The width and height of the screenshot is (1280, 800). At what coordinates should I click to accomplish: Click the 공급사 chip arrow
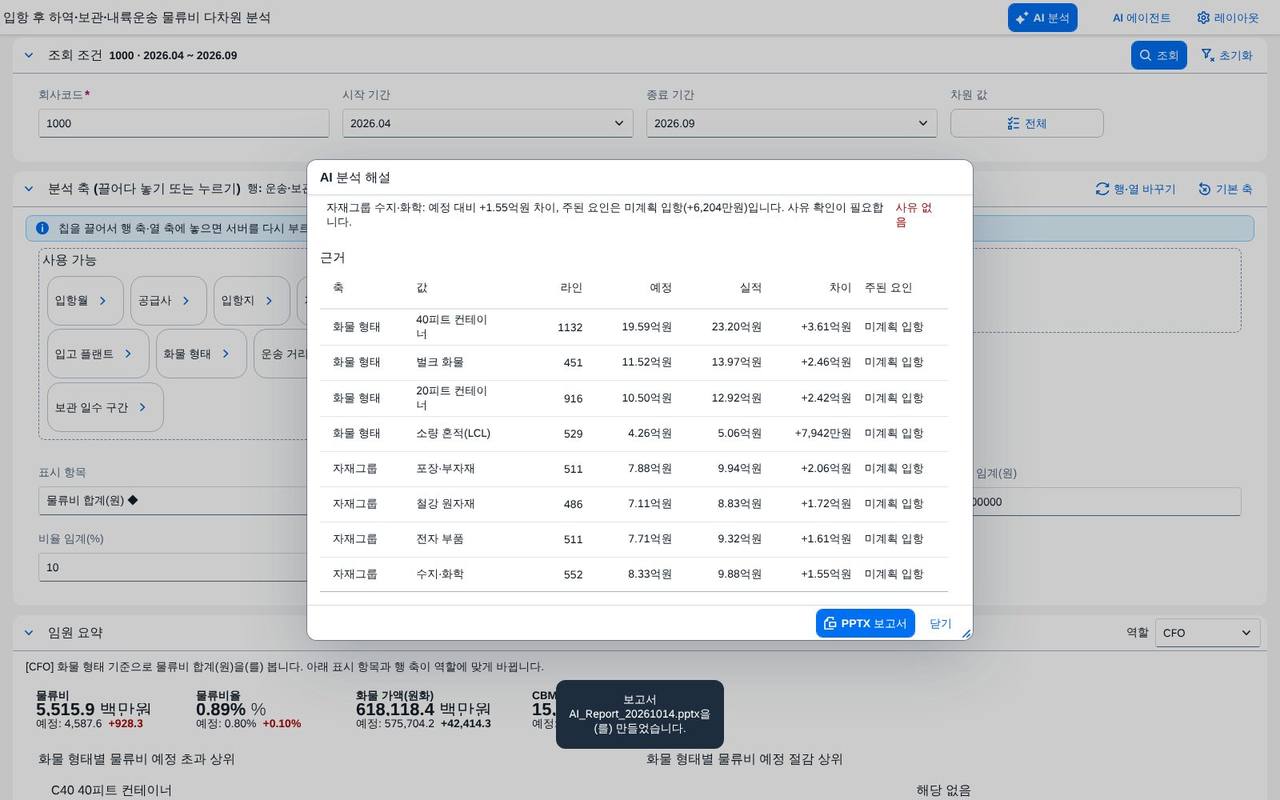pyautogui.click(x=188, y=300)
